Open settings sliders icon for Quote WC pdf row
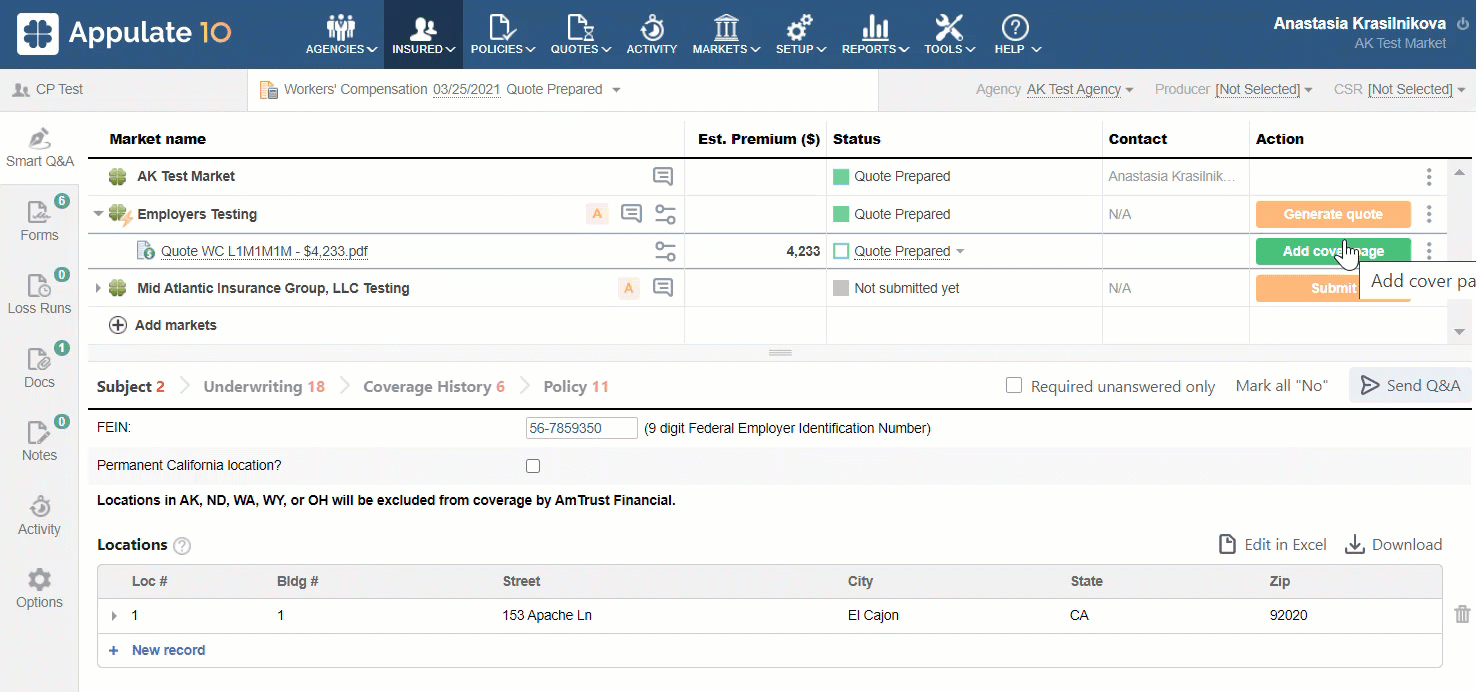Image resolution: width=1476 pixels, height=692 pixels. pos(665,251)
